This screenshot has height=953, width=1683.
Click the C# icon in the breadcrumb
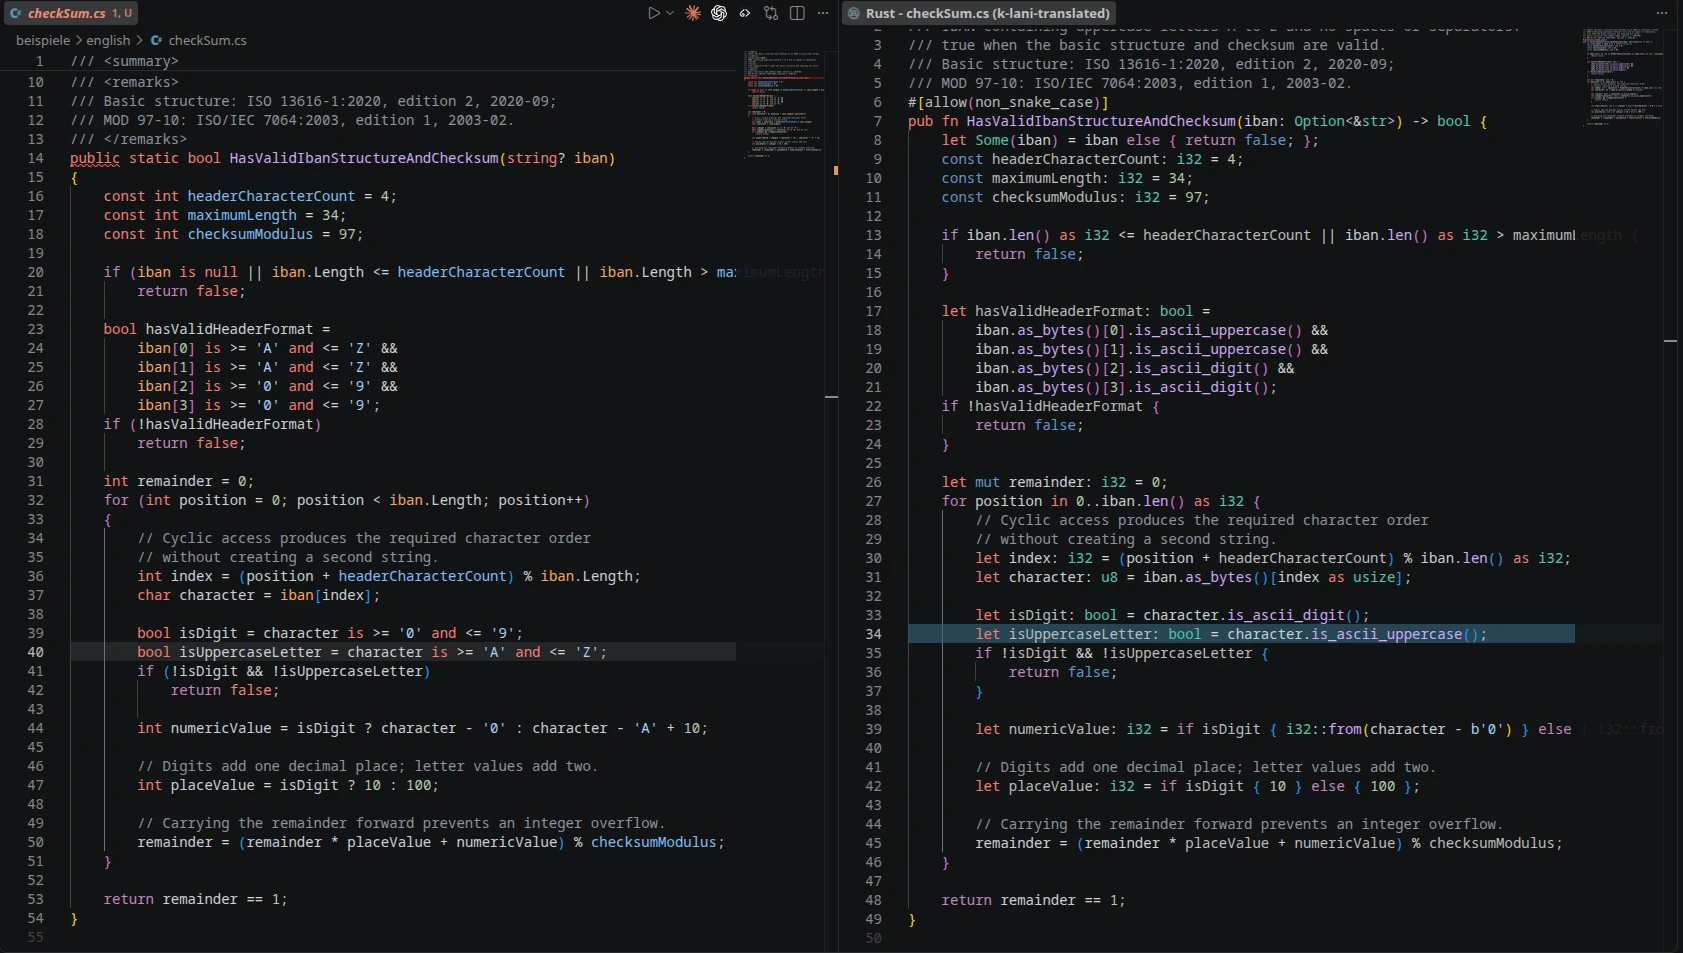pos(156,40)
